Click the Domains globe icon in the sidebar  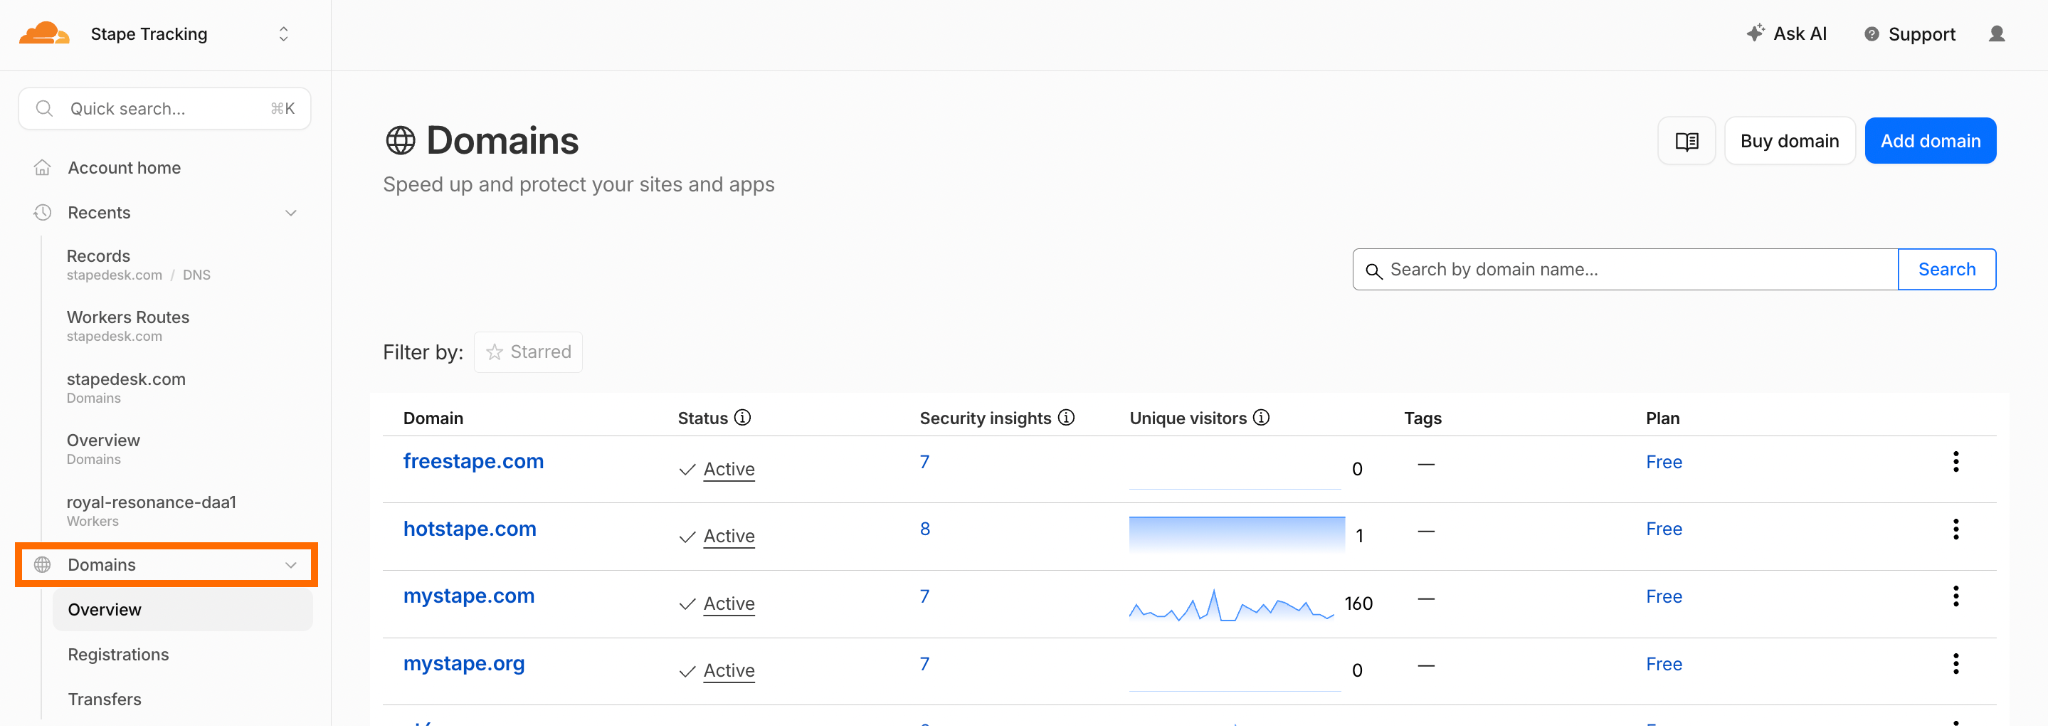pos(42,565)
